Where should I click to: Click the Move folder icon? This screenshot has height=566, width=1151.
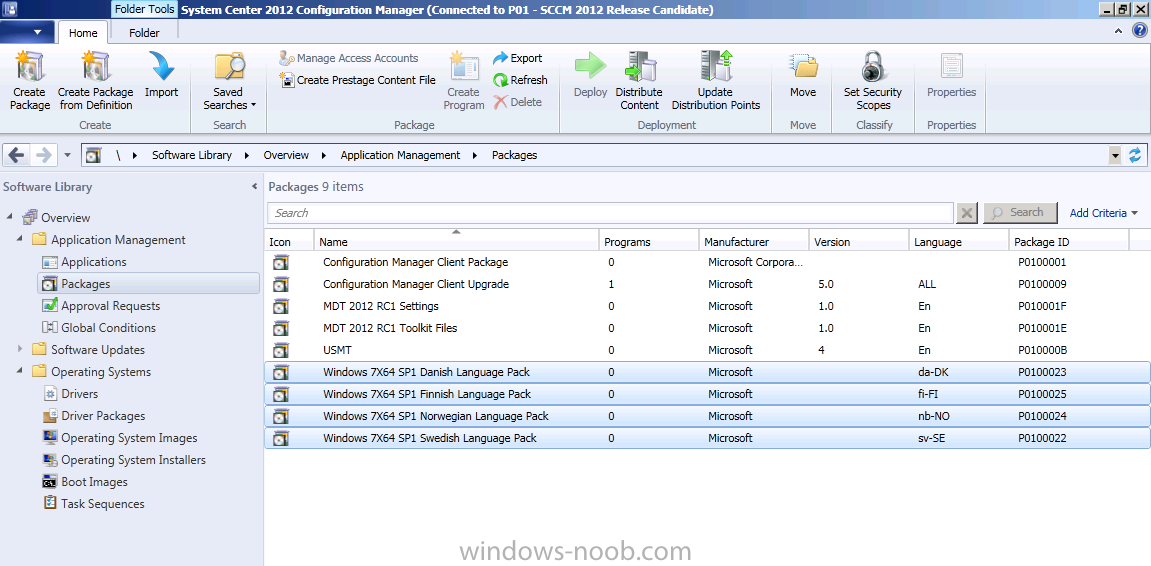coord(803,66)
